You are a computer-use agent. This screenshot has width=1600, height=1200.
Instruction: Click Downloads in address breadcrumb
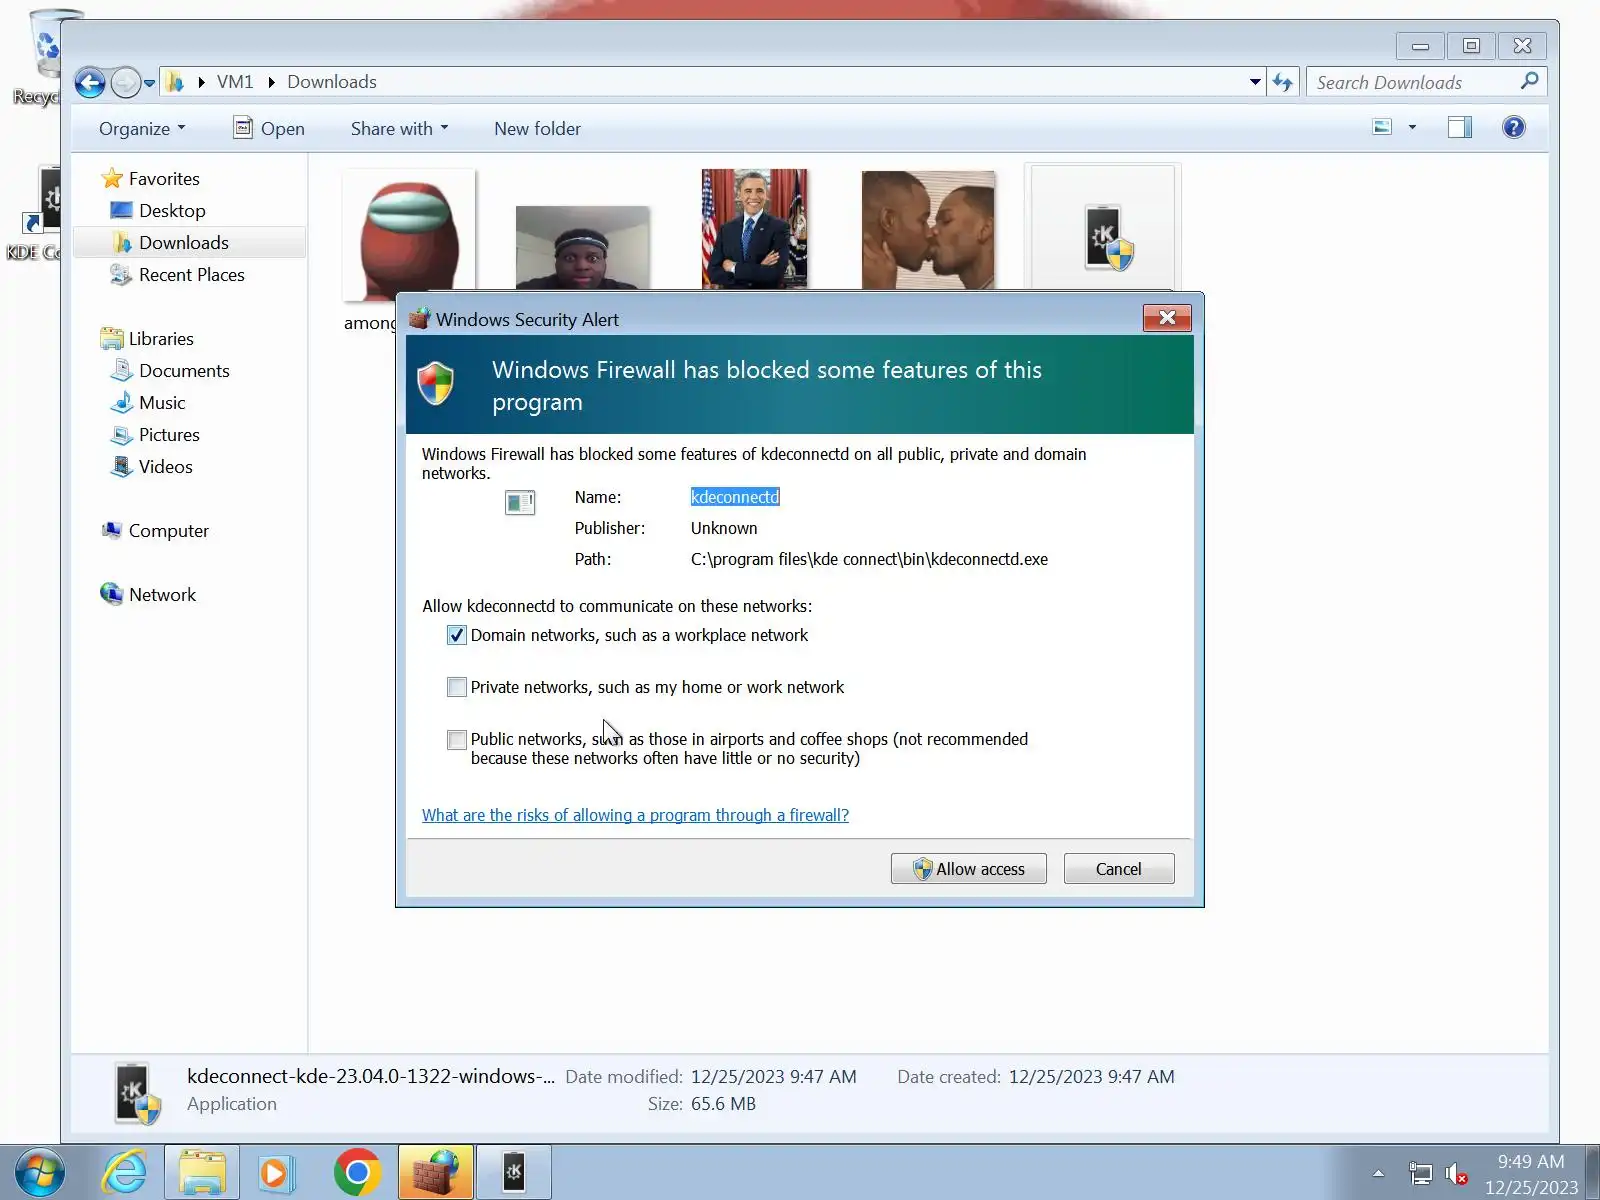pyautogui.click(x=332, y=82)
